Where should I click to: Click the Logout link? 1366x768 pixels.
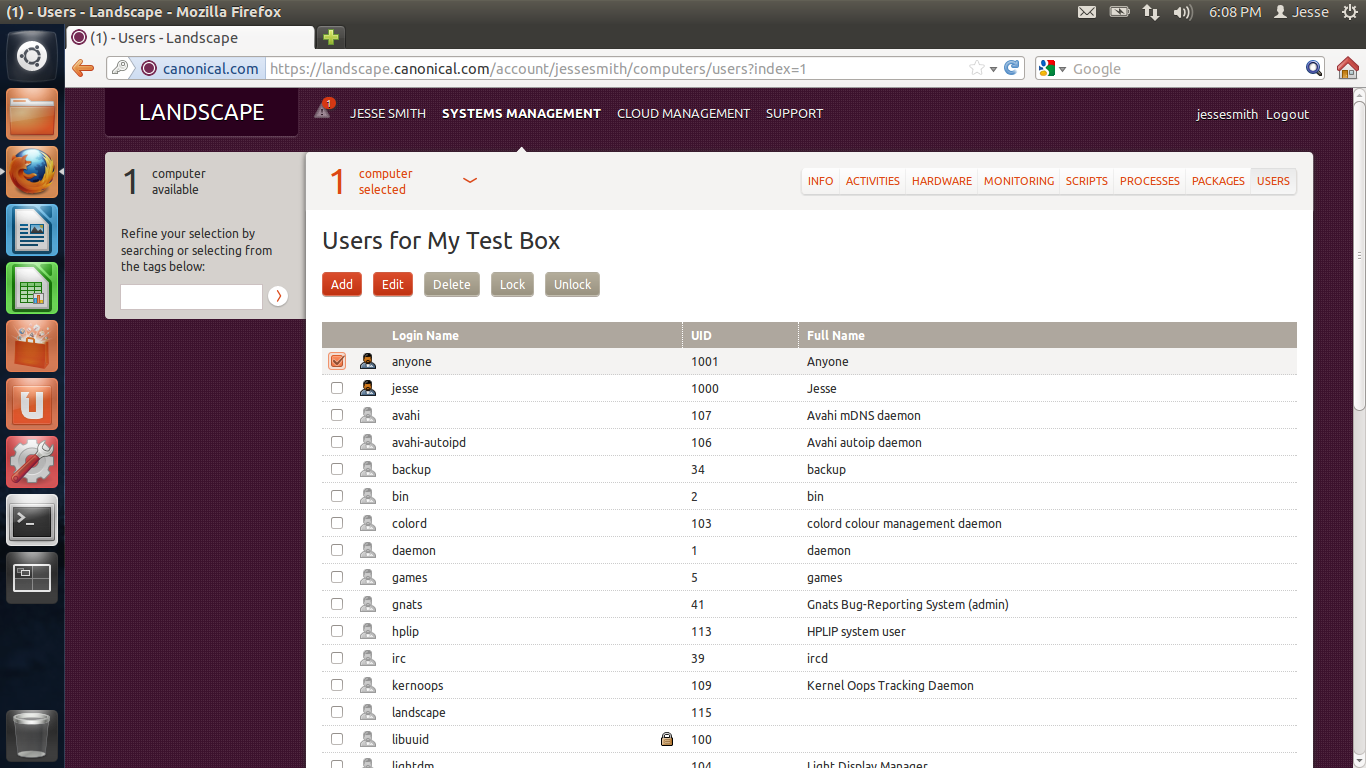[x=1287, y=114]
